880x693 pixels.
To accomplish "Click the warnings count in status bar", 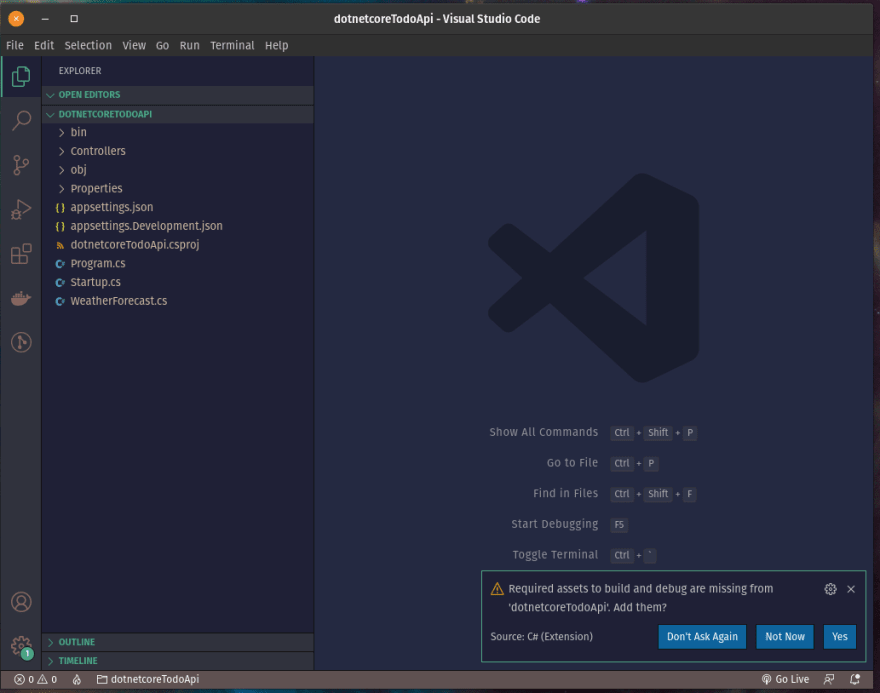I will (x=47, y=680).
